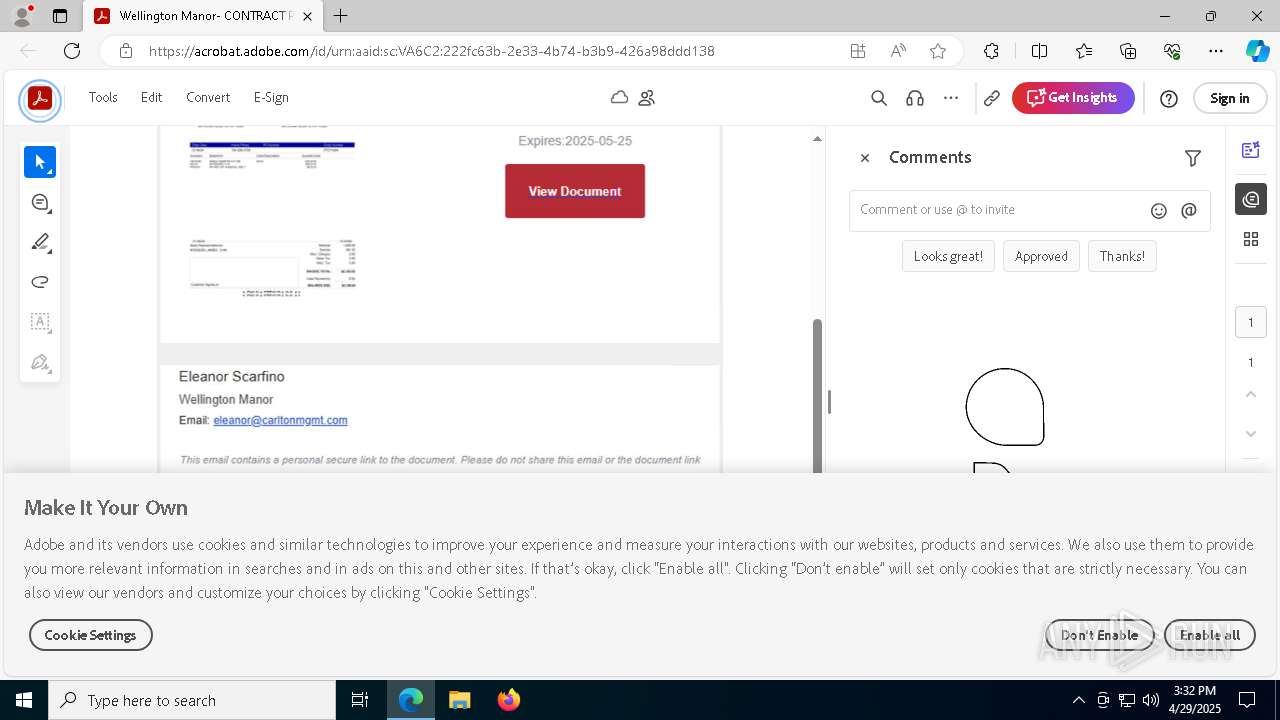Select the text box tool
The image size is (1280, 720).
(x=40, y=322)
